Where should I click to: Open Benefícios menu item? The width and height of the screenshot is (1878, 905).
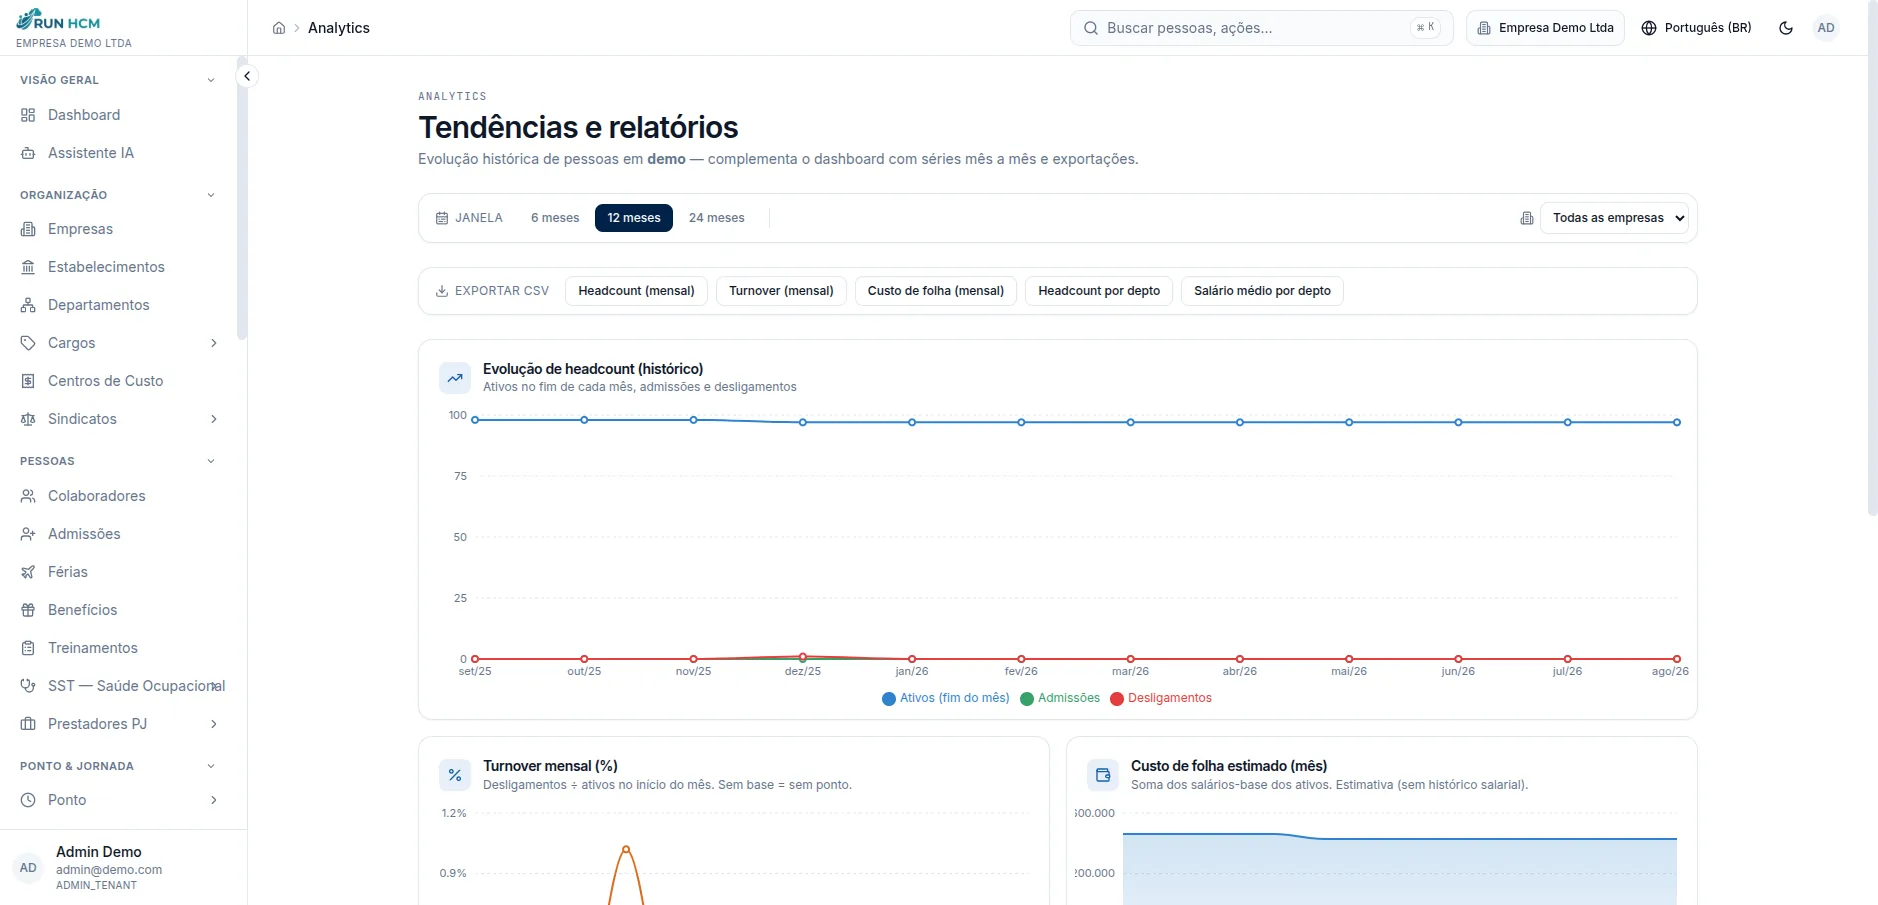(118, 610)
